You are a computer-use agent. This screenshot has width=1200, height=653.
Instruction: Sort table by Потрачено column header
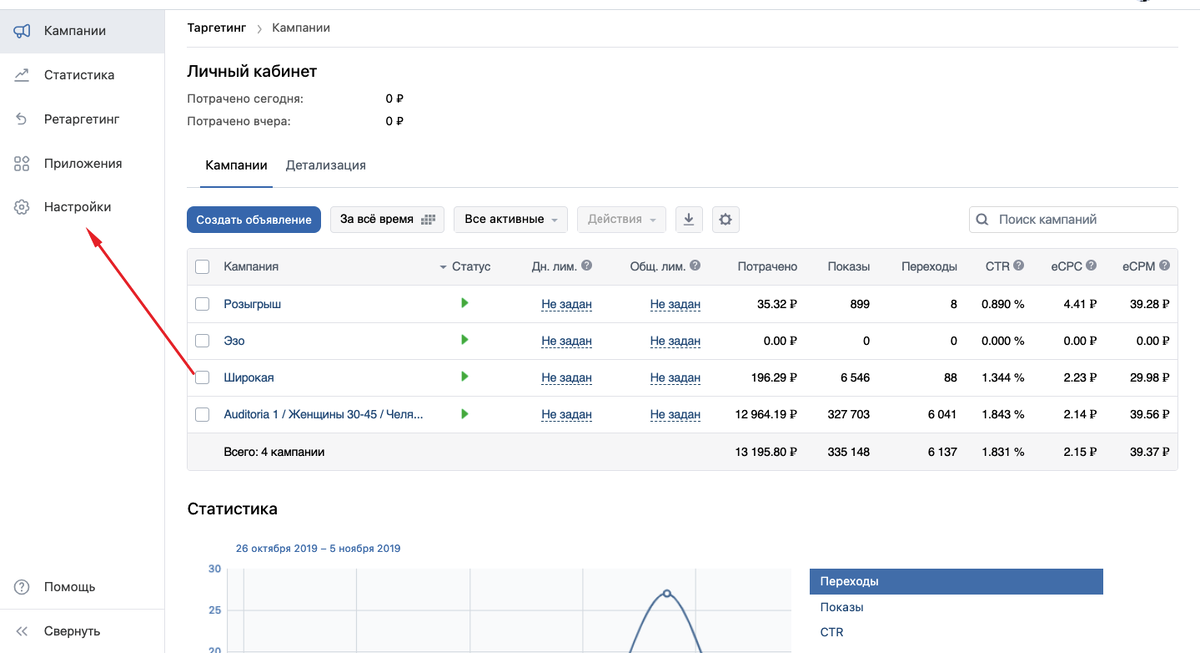tap(767, 267)
